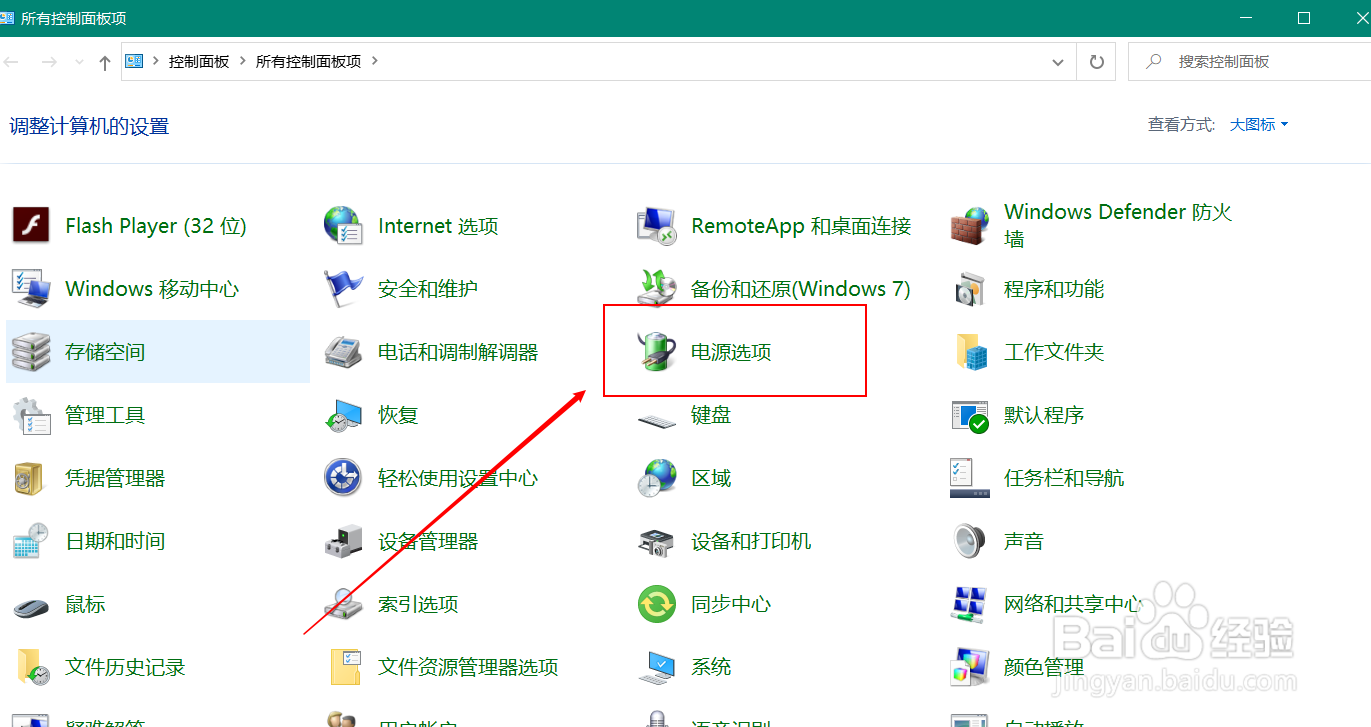
Task: Open Internet 选项 icon
Action: (x=343, y=226)
